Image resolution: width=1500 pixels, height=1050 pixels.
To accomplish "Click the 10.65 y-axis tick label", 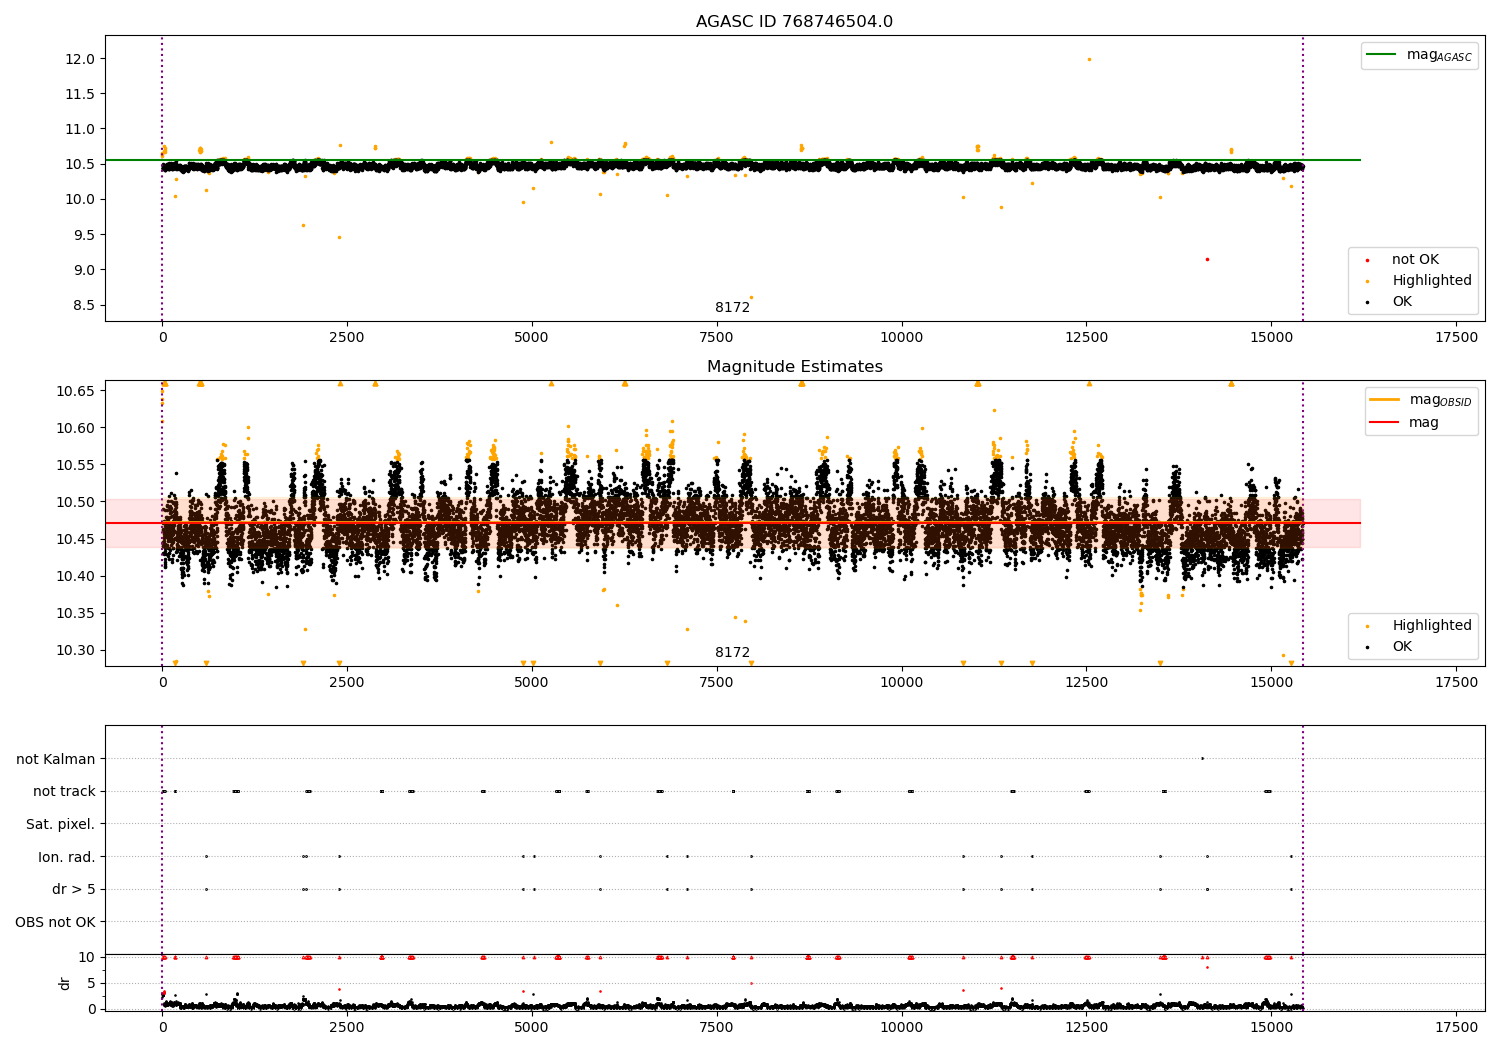I will pyautogui.click(x=76, y=391).
